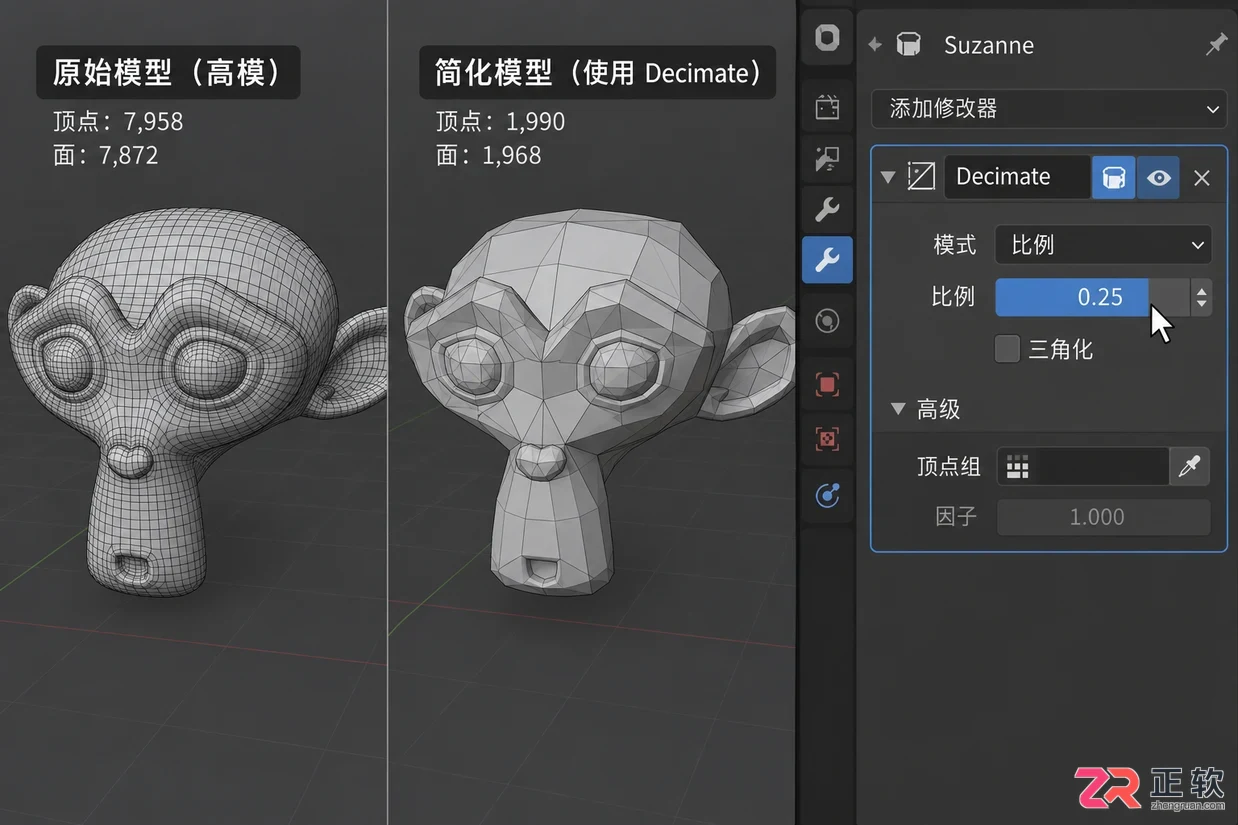Open the Output properties tab icon
Screen dimensions: 1238x825
point(827,107)
